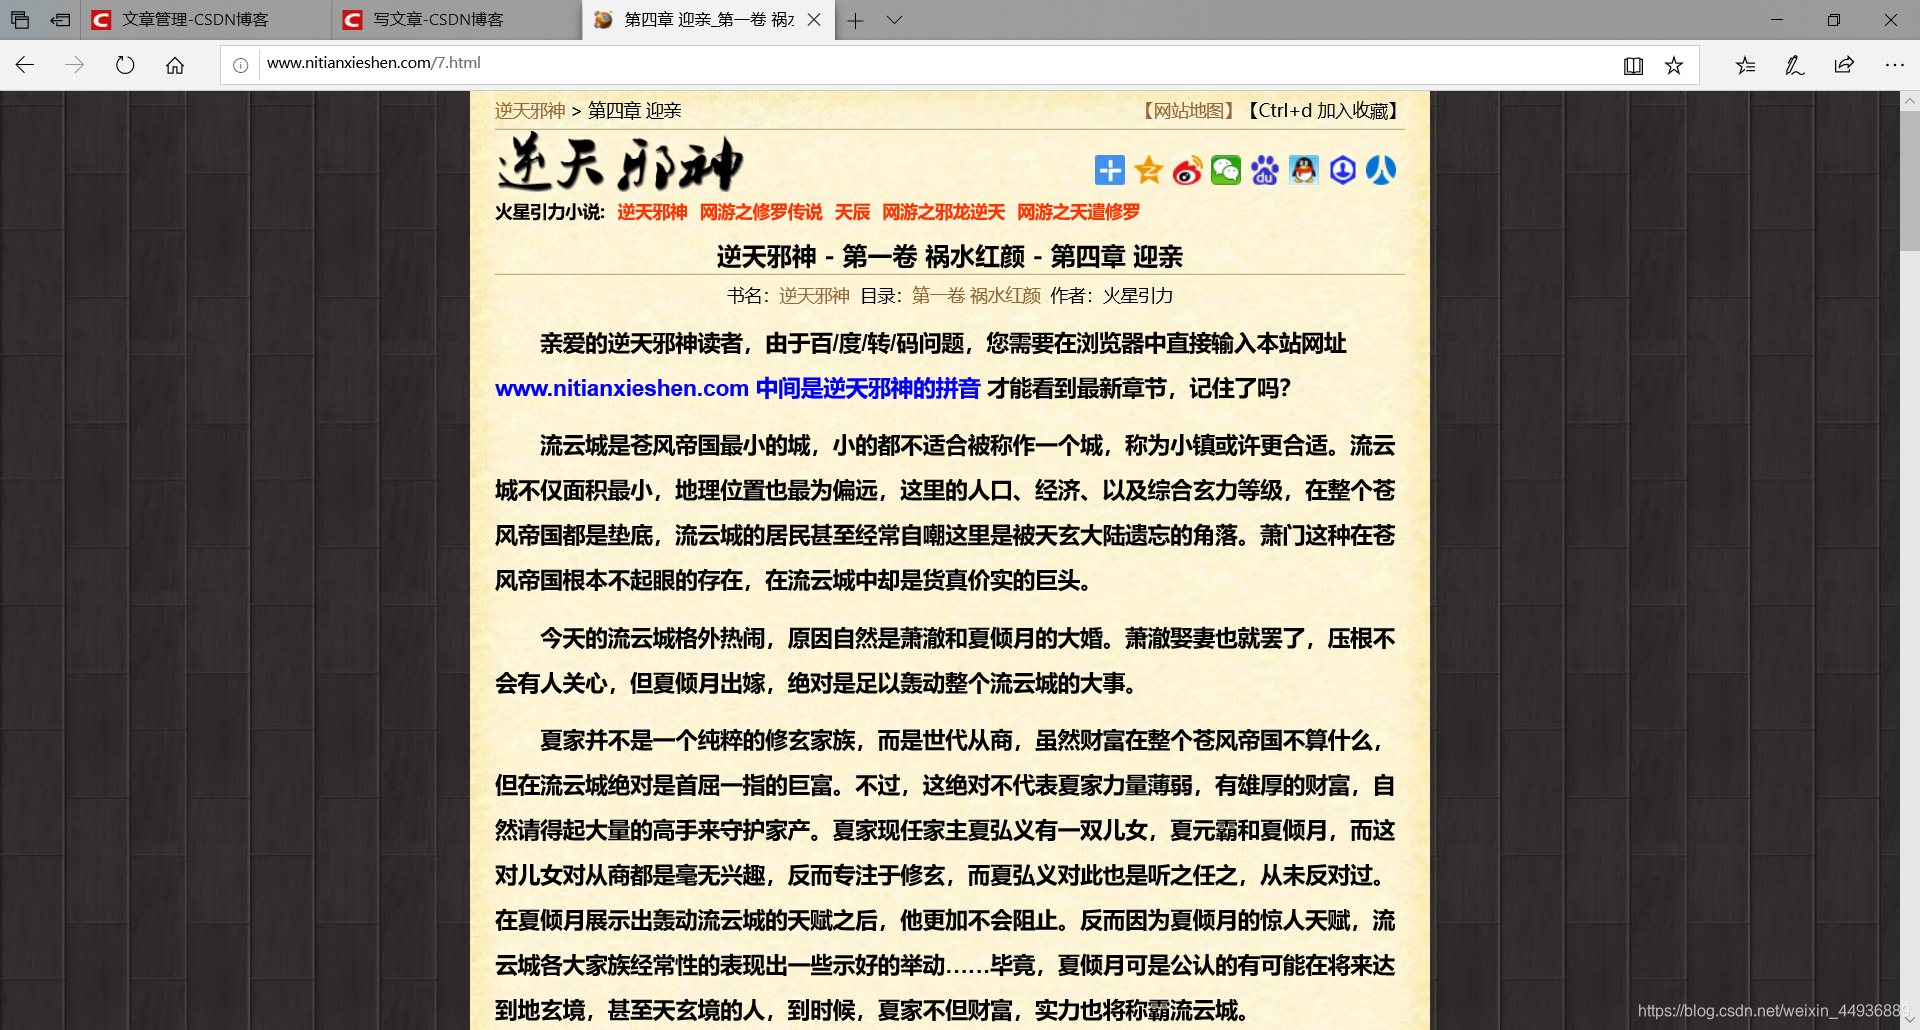
Task: Open 逆天邪神 breadcrumb link
Action: pos(530,111)
